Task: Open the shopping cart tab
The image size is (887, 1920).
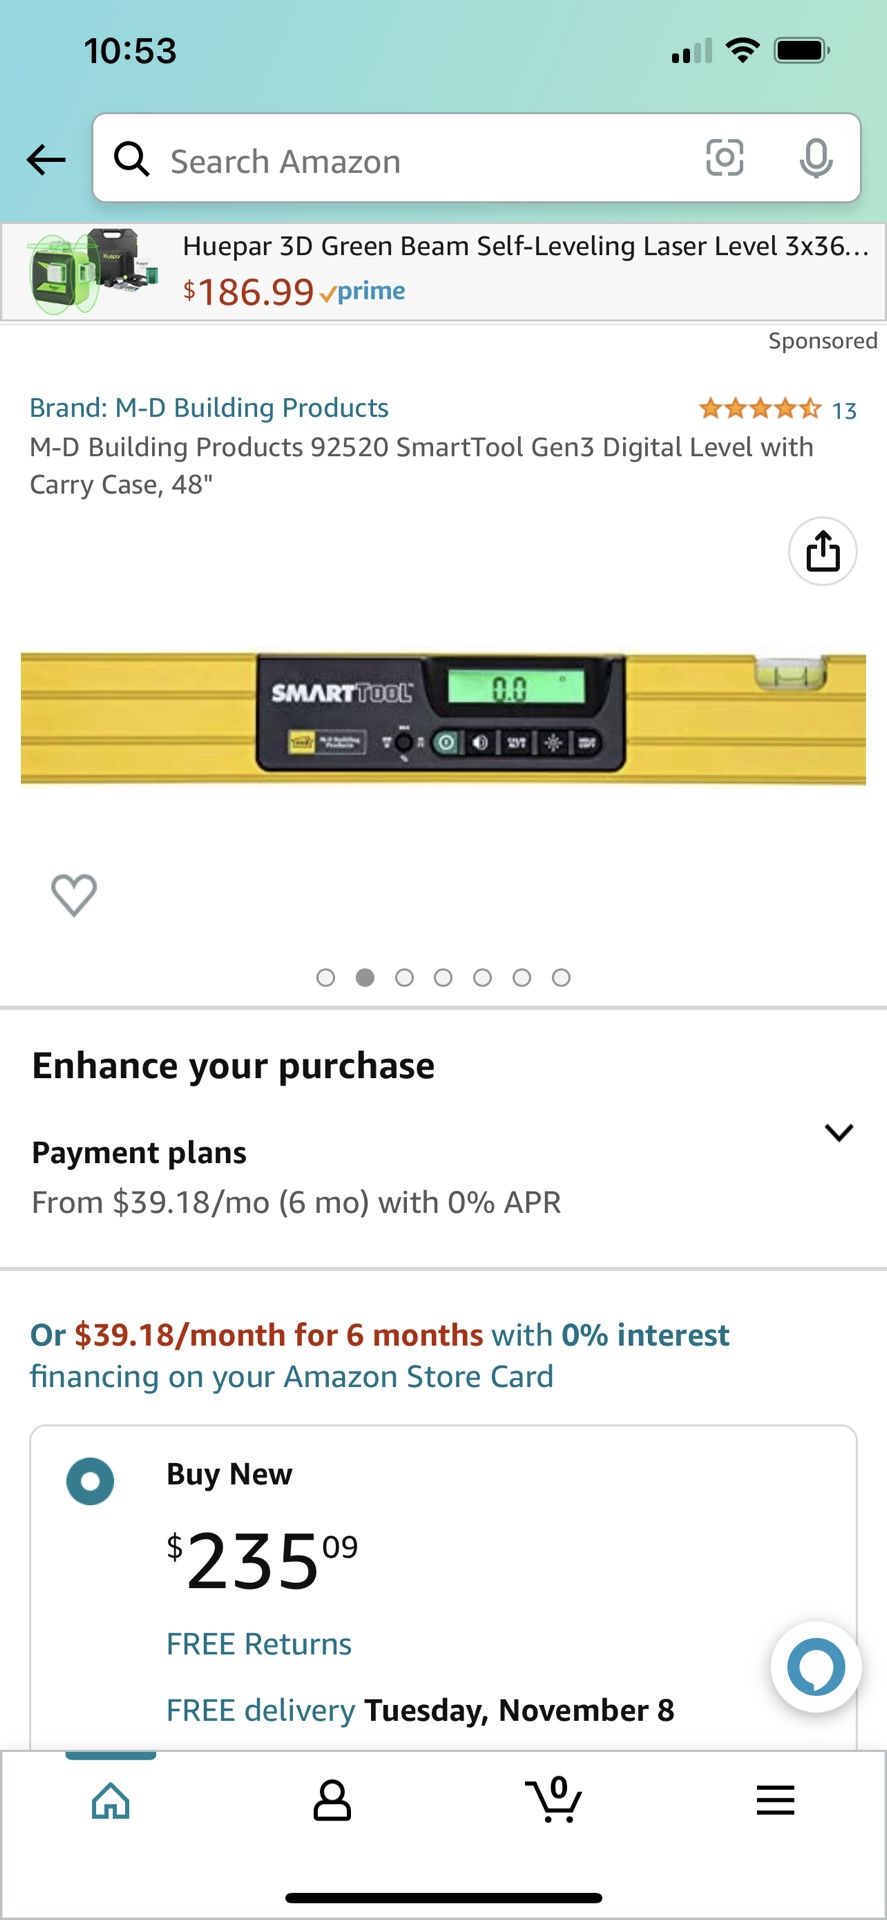Action: click(x=554, y=1800)
